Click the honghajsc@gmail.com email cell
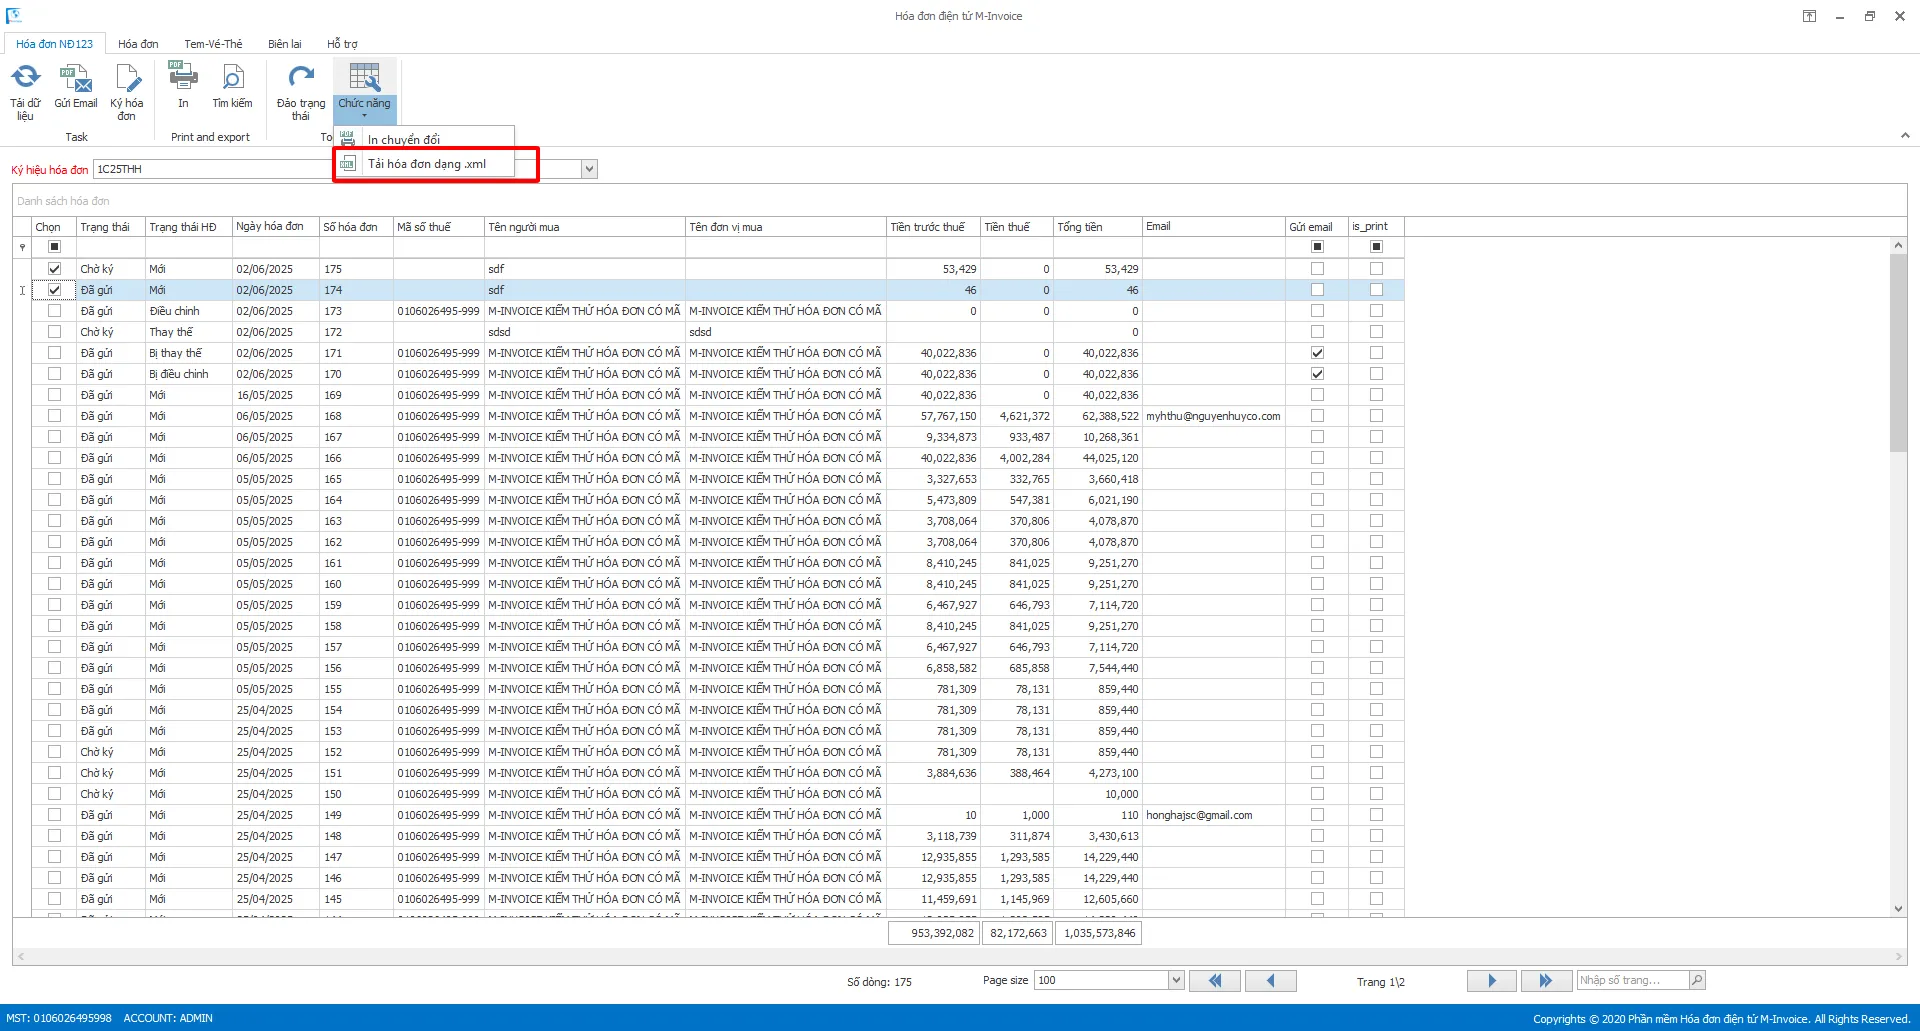This screenshot has width=1920, height=1031. click(x=1213, y=815)
